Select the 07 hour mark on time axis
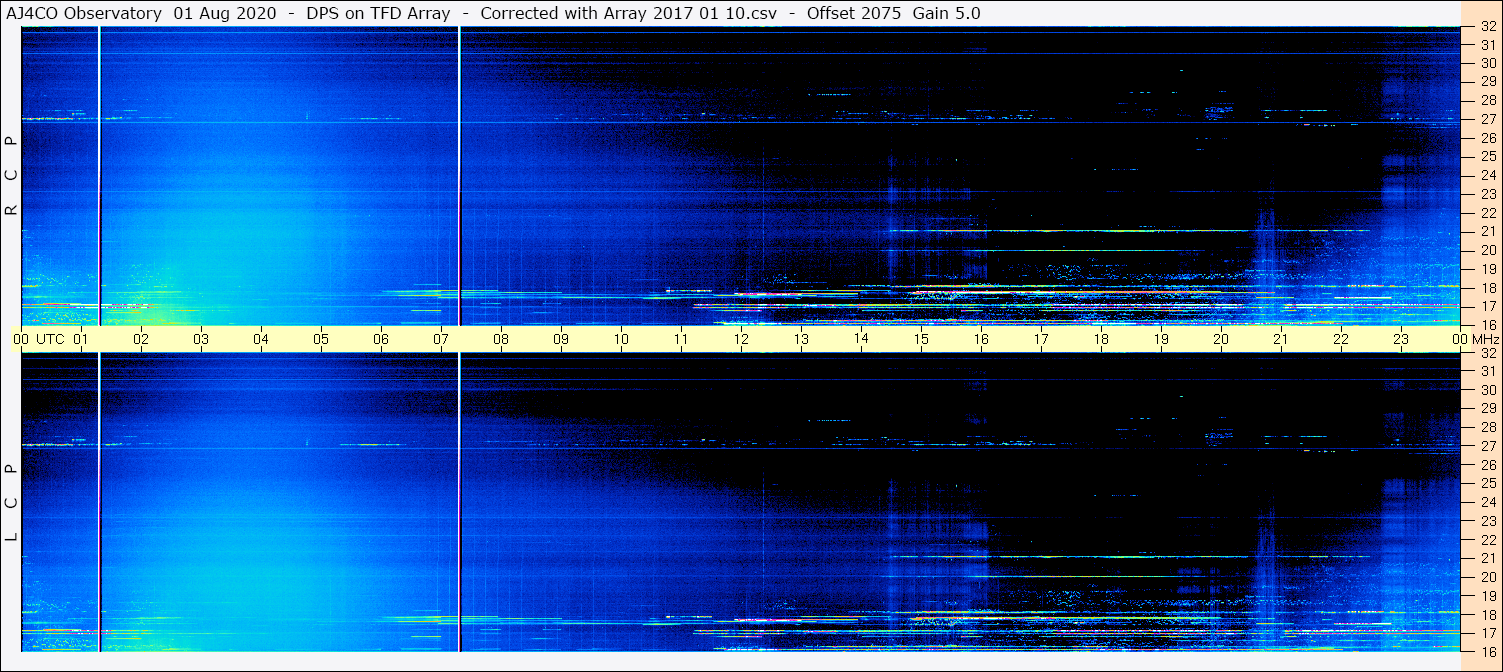The image size is (1503, 672). click(x=441, y=339)
